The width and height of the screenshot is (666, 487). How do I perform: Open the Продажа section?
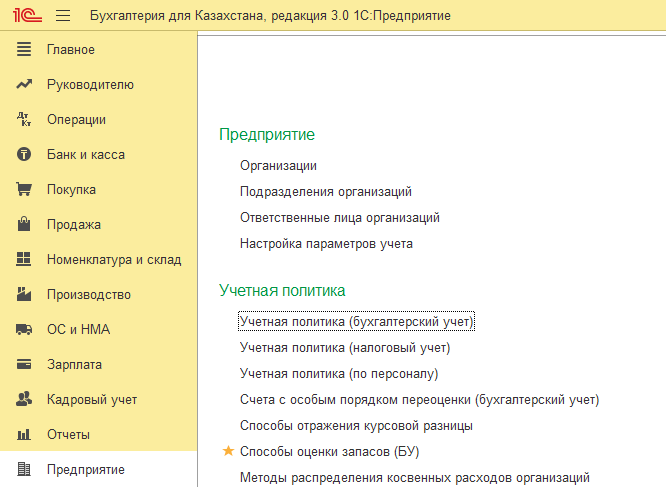click(74, 225)
